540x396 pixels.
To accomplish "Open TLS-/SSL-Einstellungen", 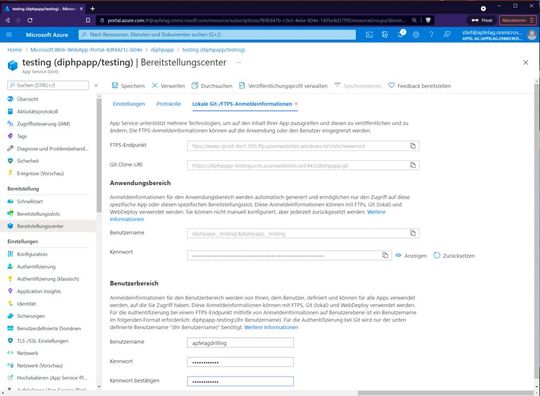I will coord(43,341).
